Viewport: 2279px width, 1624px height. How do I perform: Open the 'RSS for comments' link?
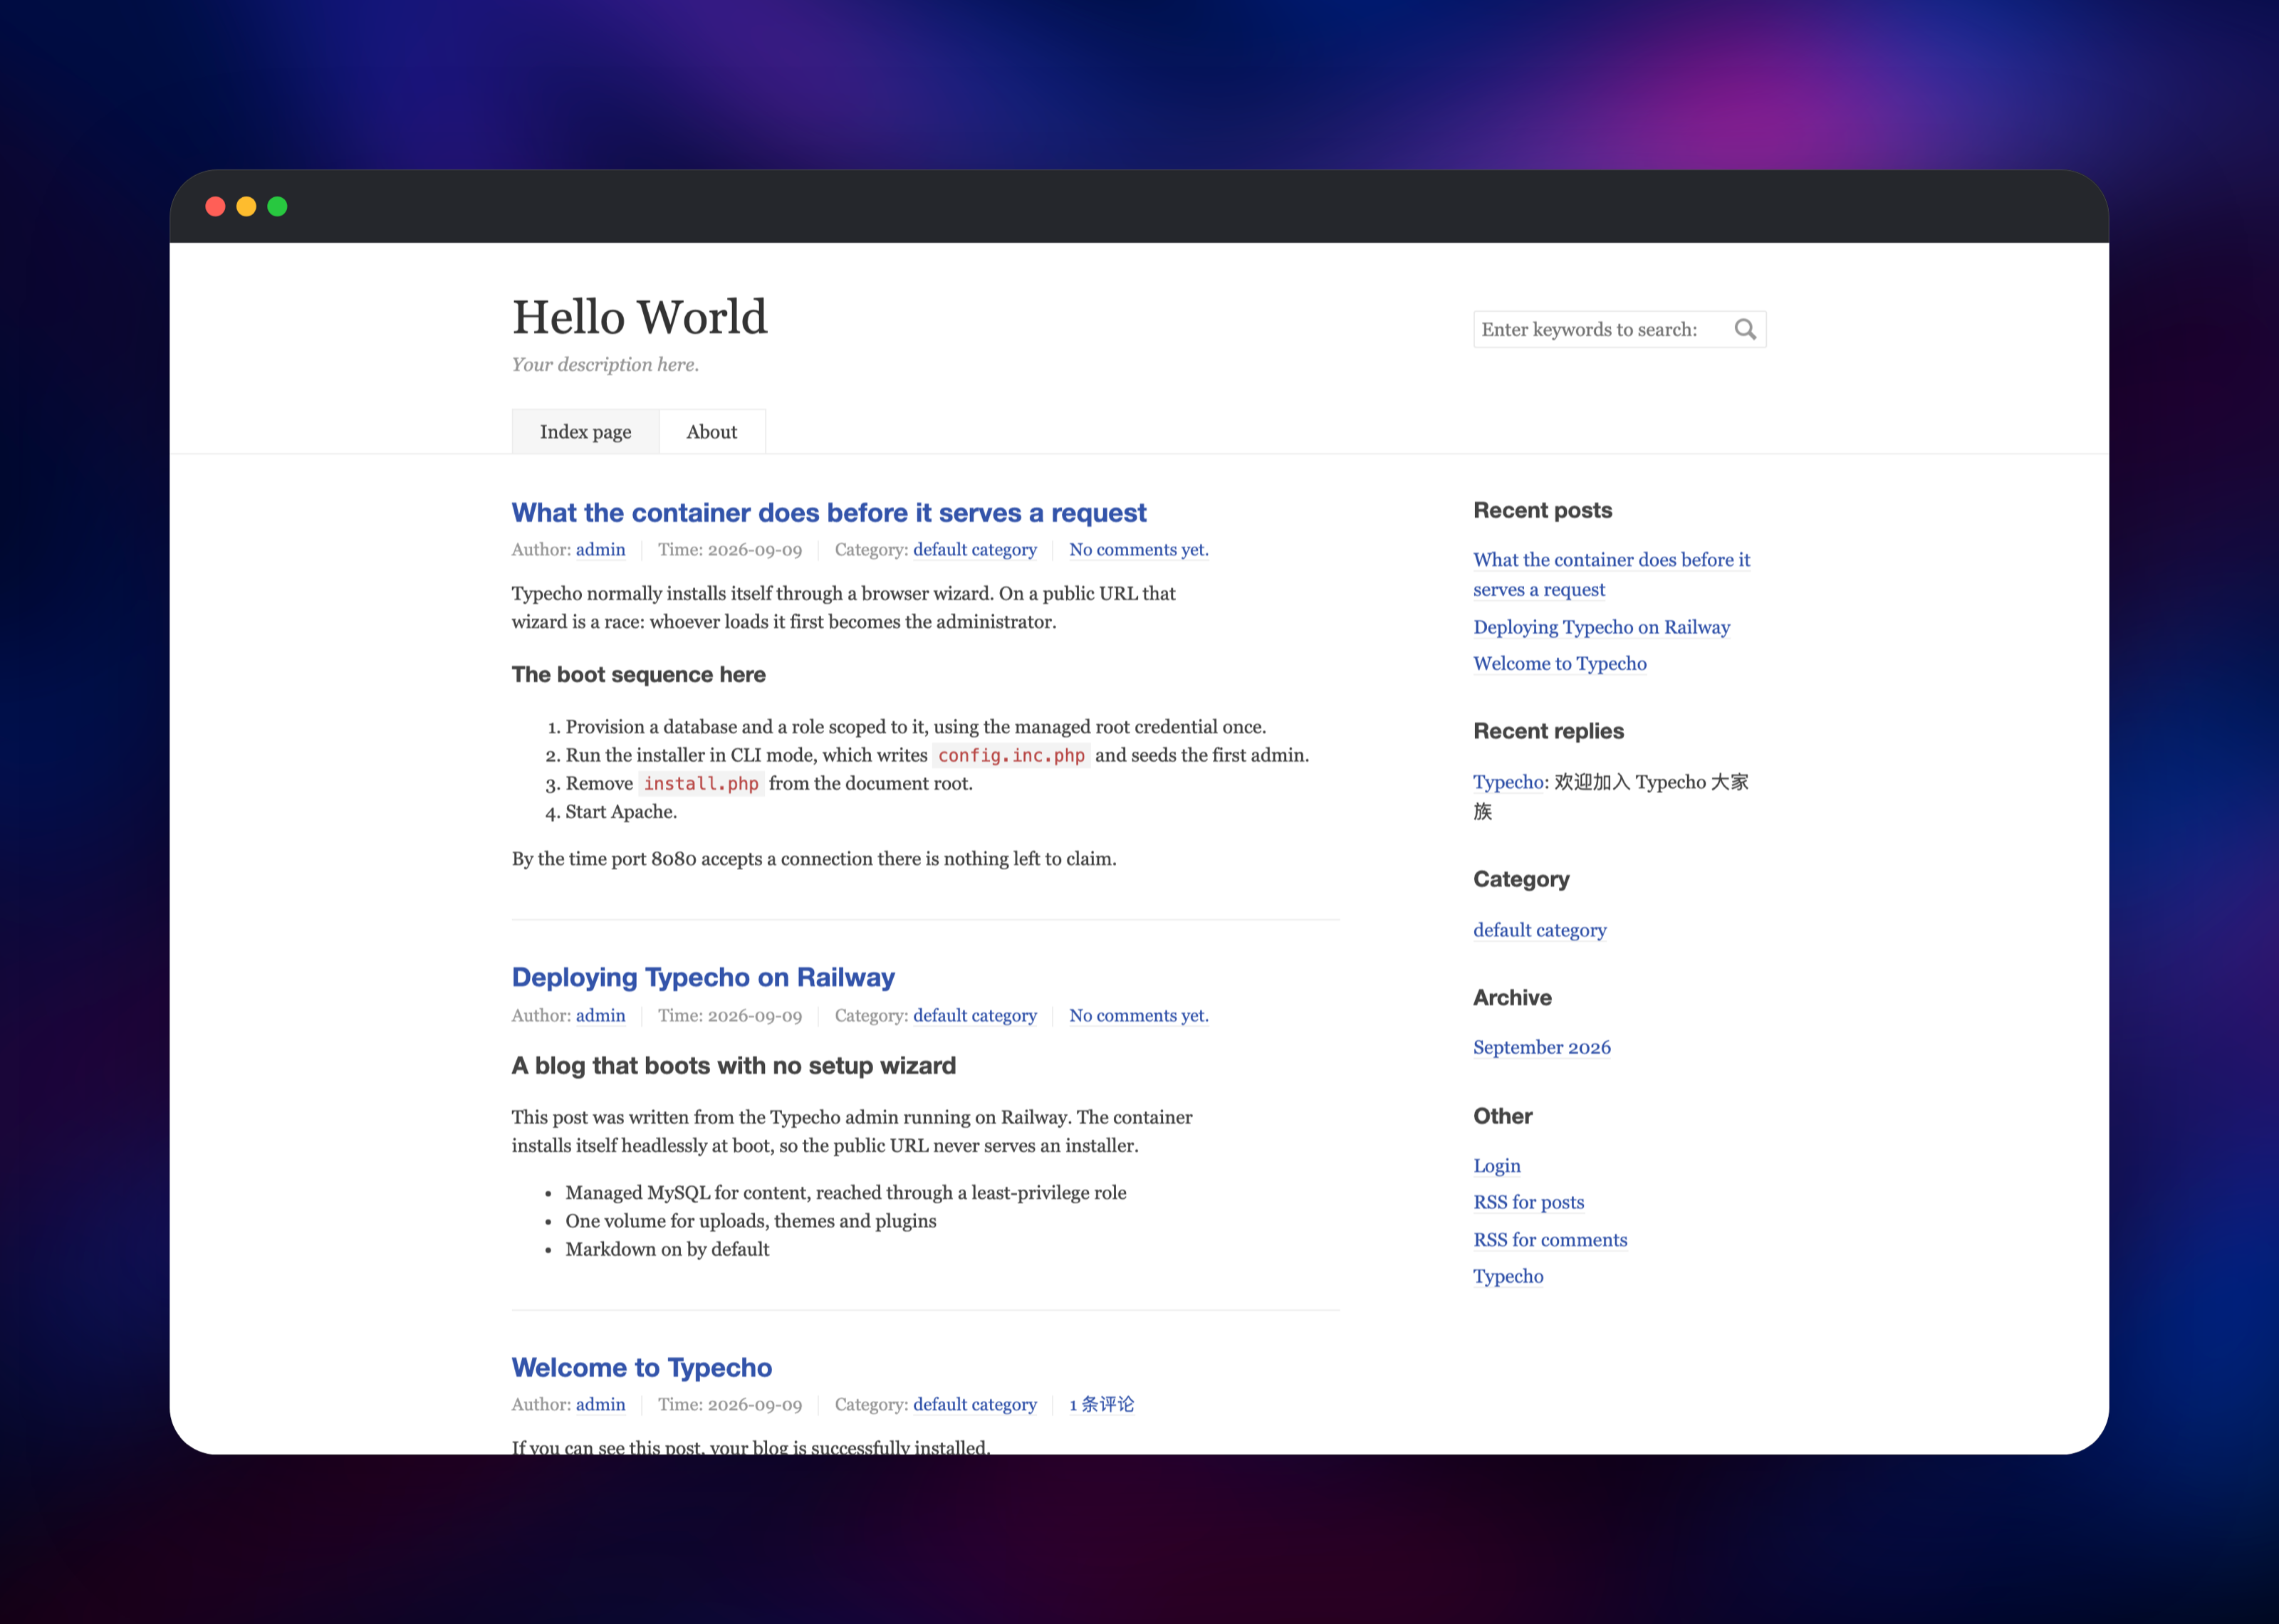click(1550, 1240)
